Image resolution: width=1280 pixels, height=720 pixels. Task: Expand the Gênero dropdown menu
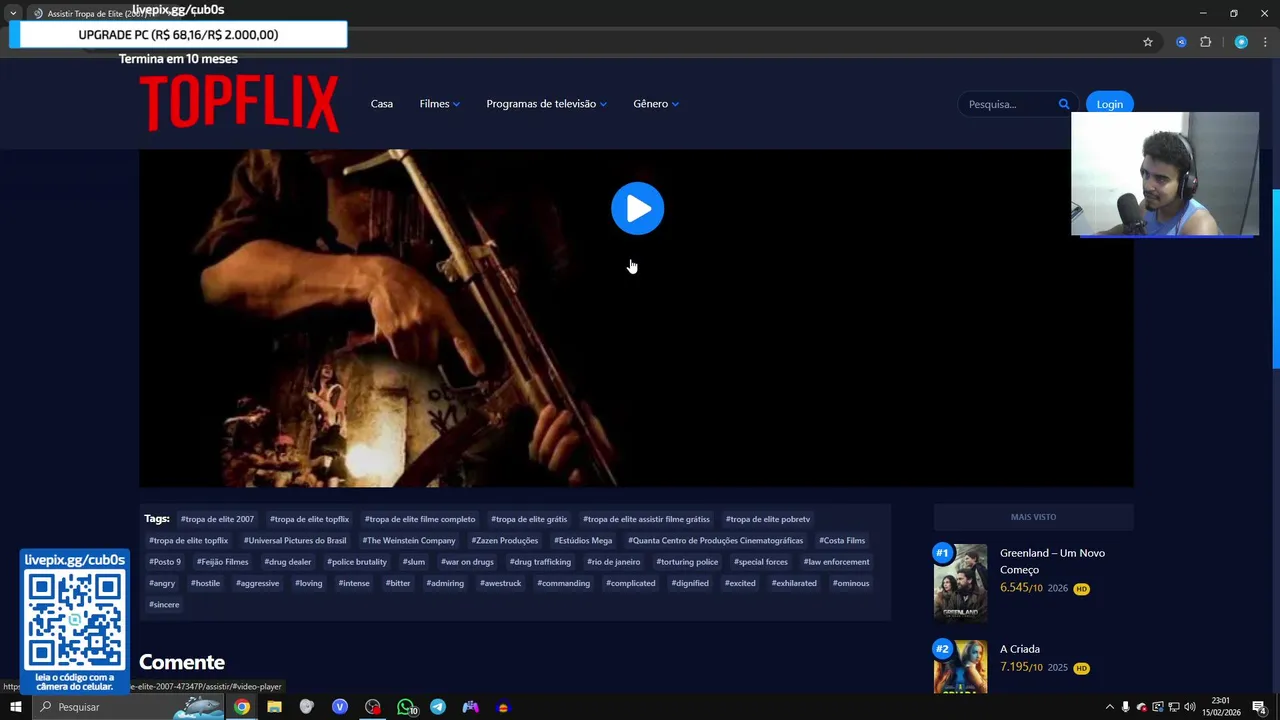point(656,104)
